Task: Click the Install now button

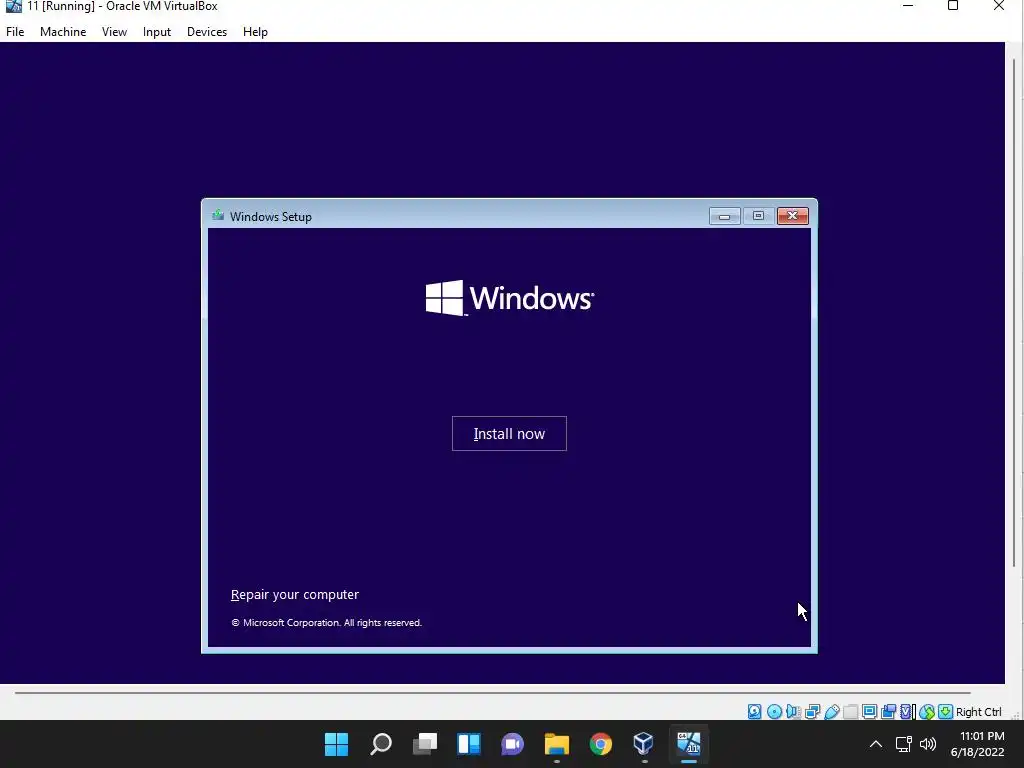Action: coord(509,434)
